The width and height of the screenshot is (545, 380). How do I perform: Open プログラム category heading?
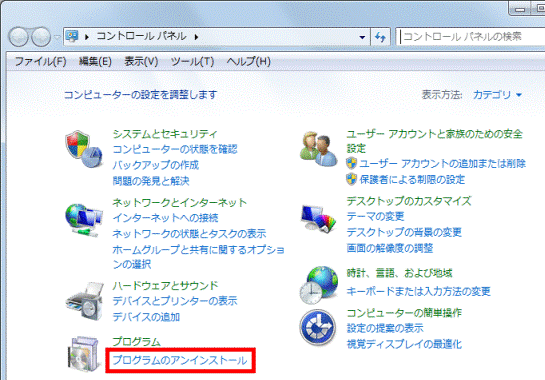tap(136, 342)
